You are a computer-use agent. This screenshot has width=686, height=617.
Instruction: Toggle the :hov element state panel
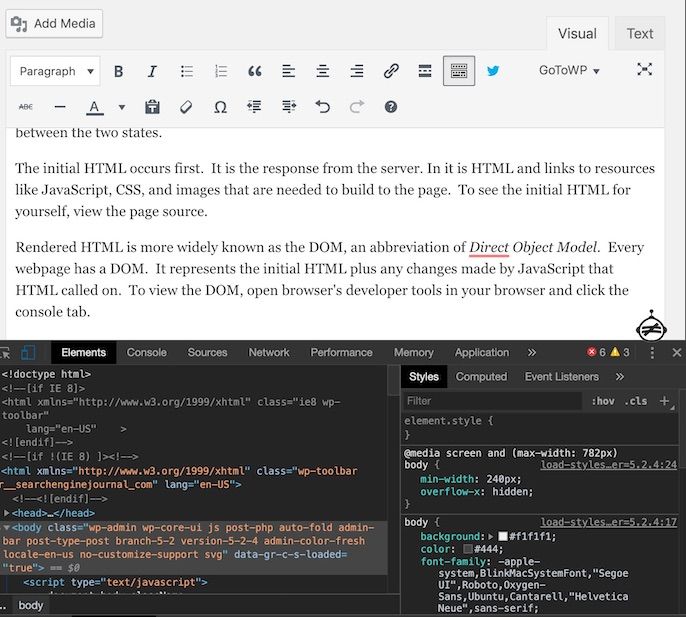pyautogui.click(x=603, y=401)
